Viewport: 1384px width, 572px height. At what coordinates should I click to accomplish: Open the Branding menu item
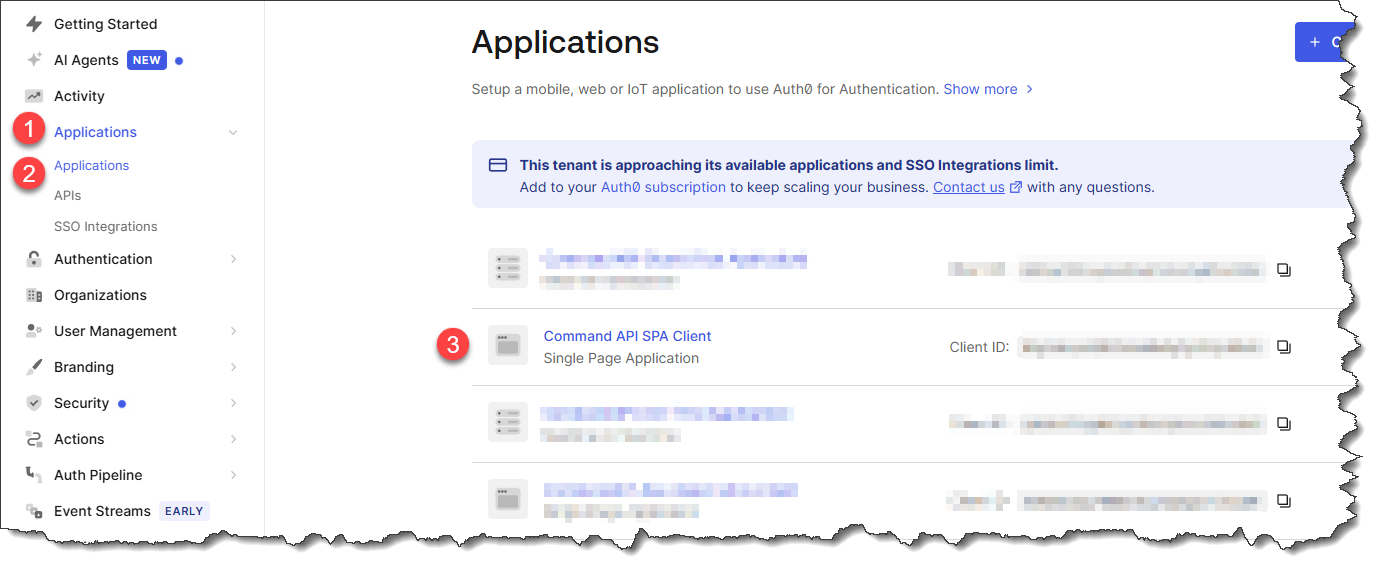click(84, 367)
